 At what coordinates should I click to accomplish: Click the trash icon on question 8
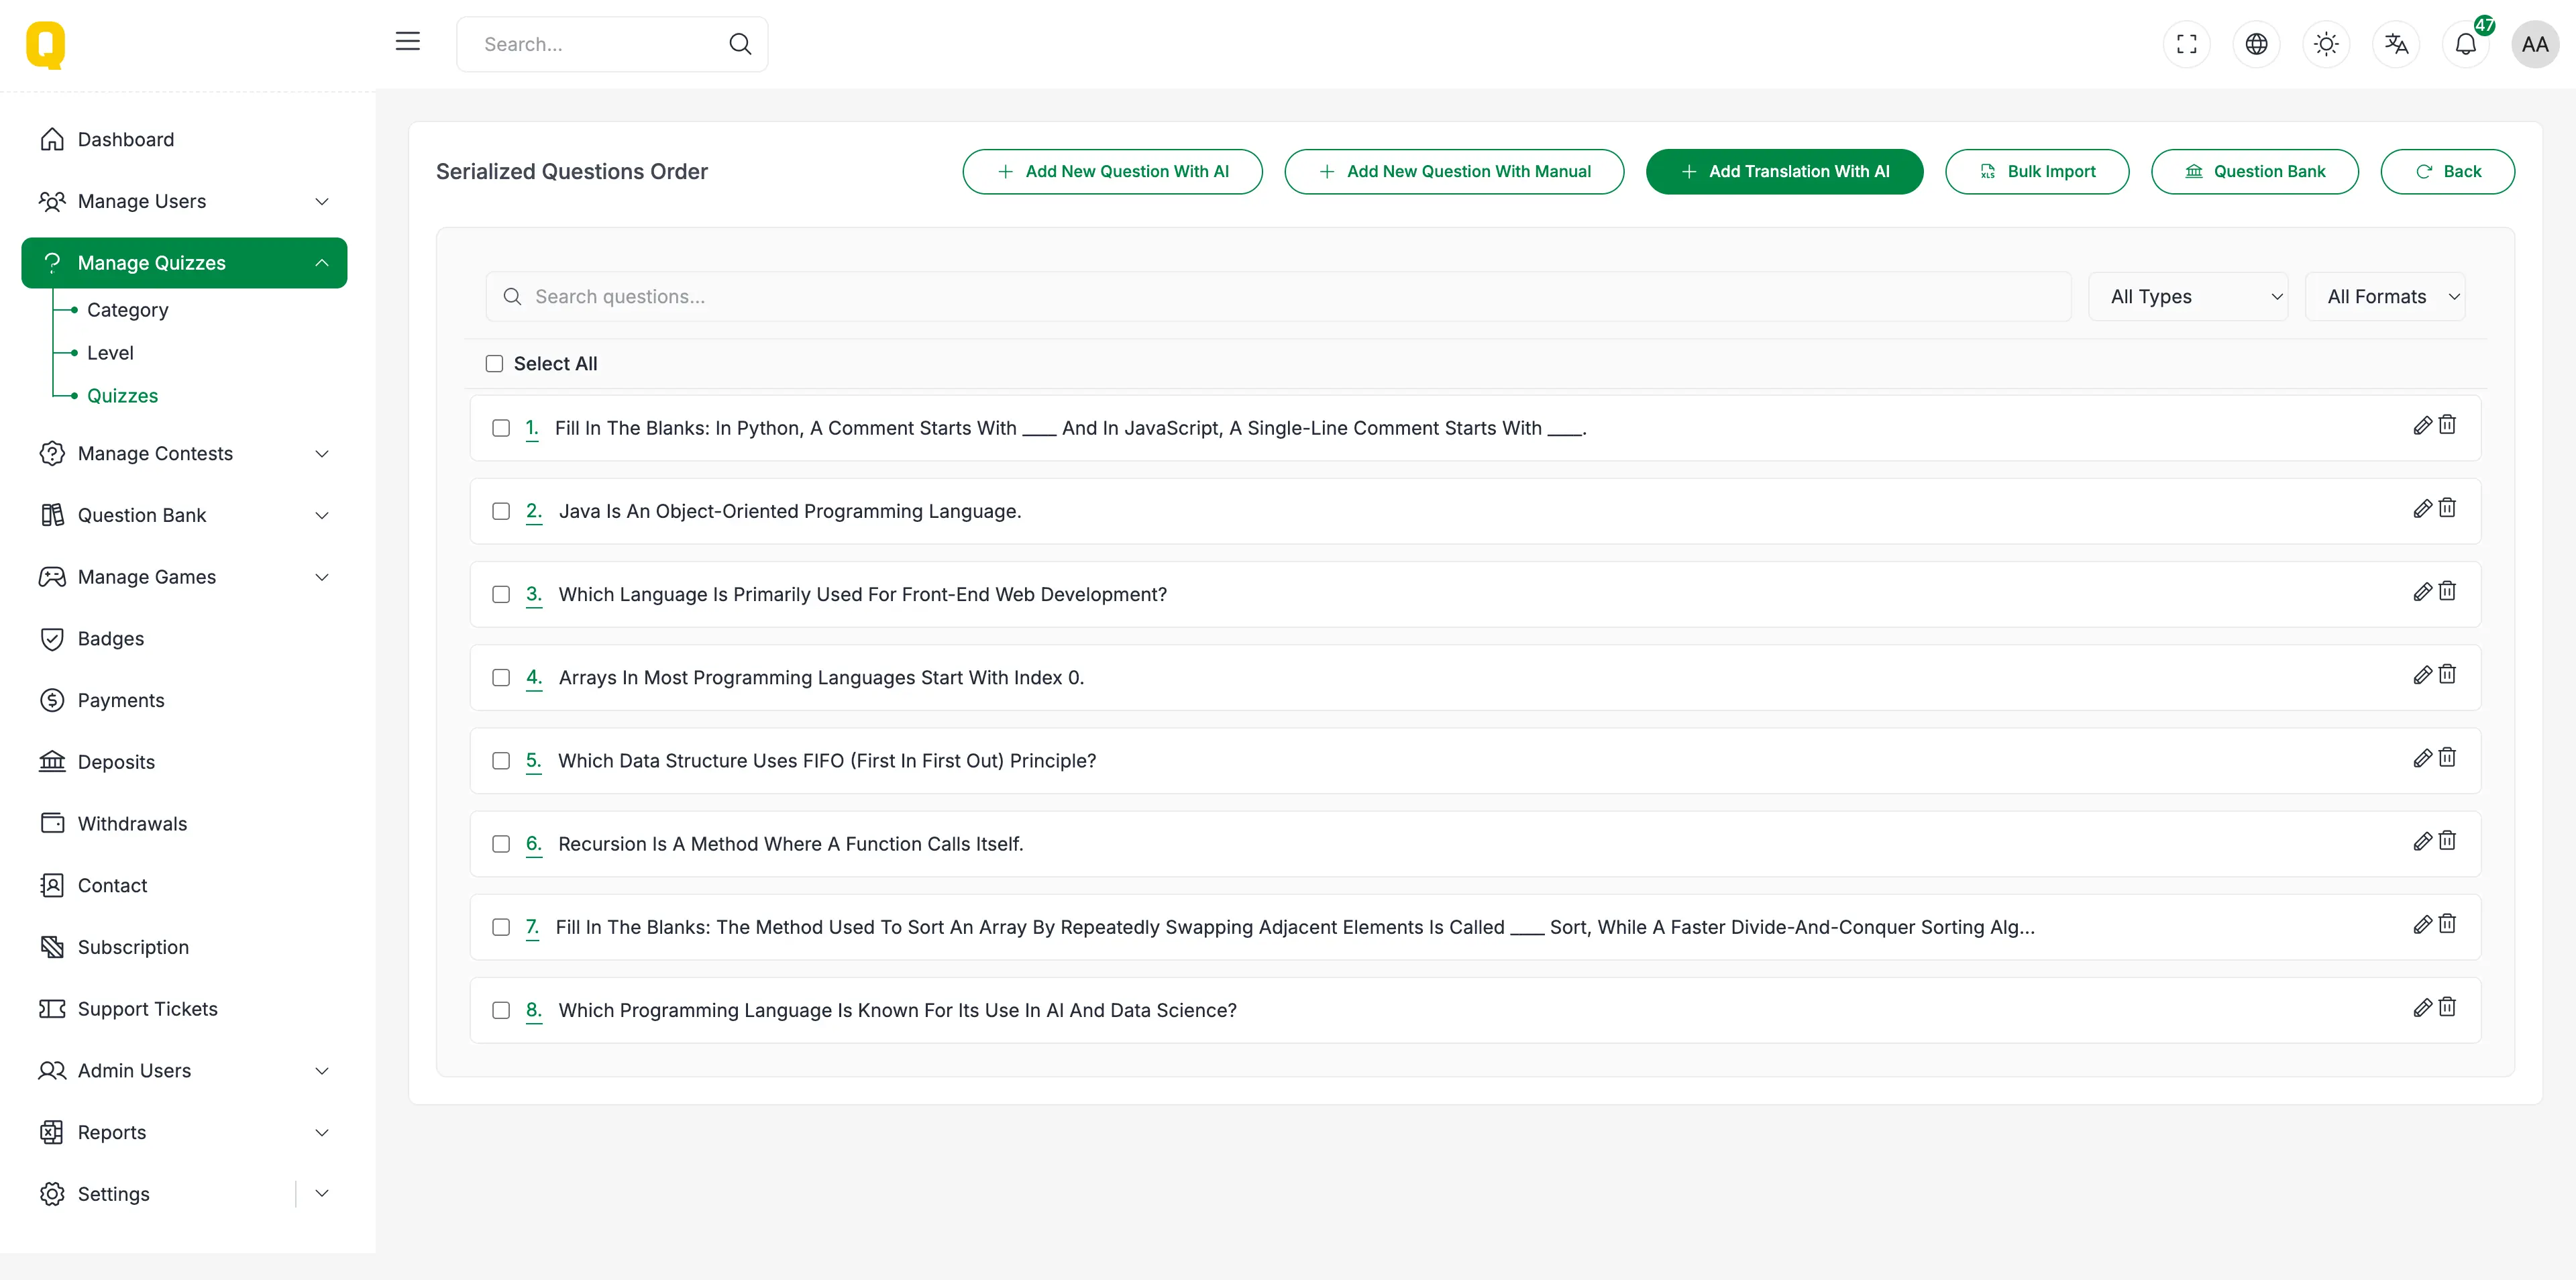pyautogui.click(x=2447, y=1007)
